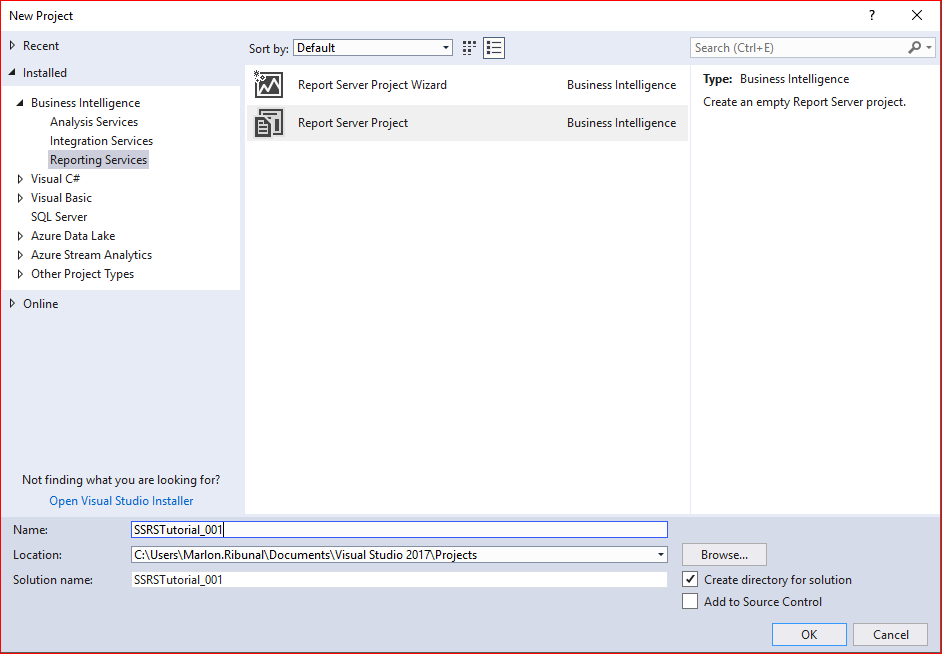Select Reporting Services in the tree
The height and width of the screenshot is (654, 942).
point(99,160)
